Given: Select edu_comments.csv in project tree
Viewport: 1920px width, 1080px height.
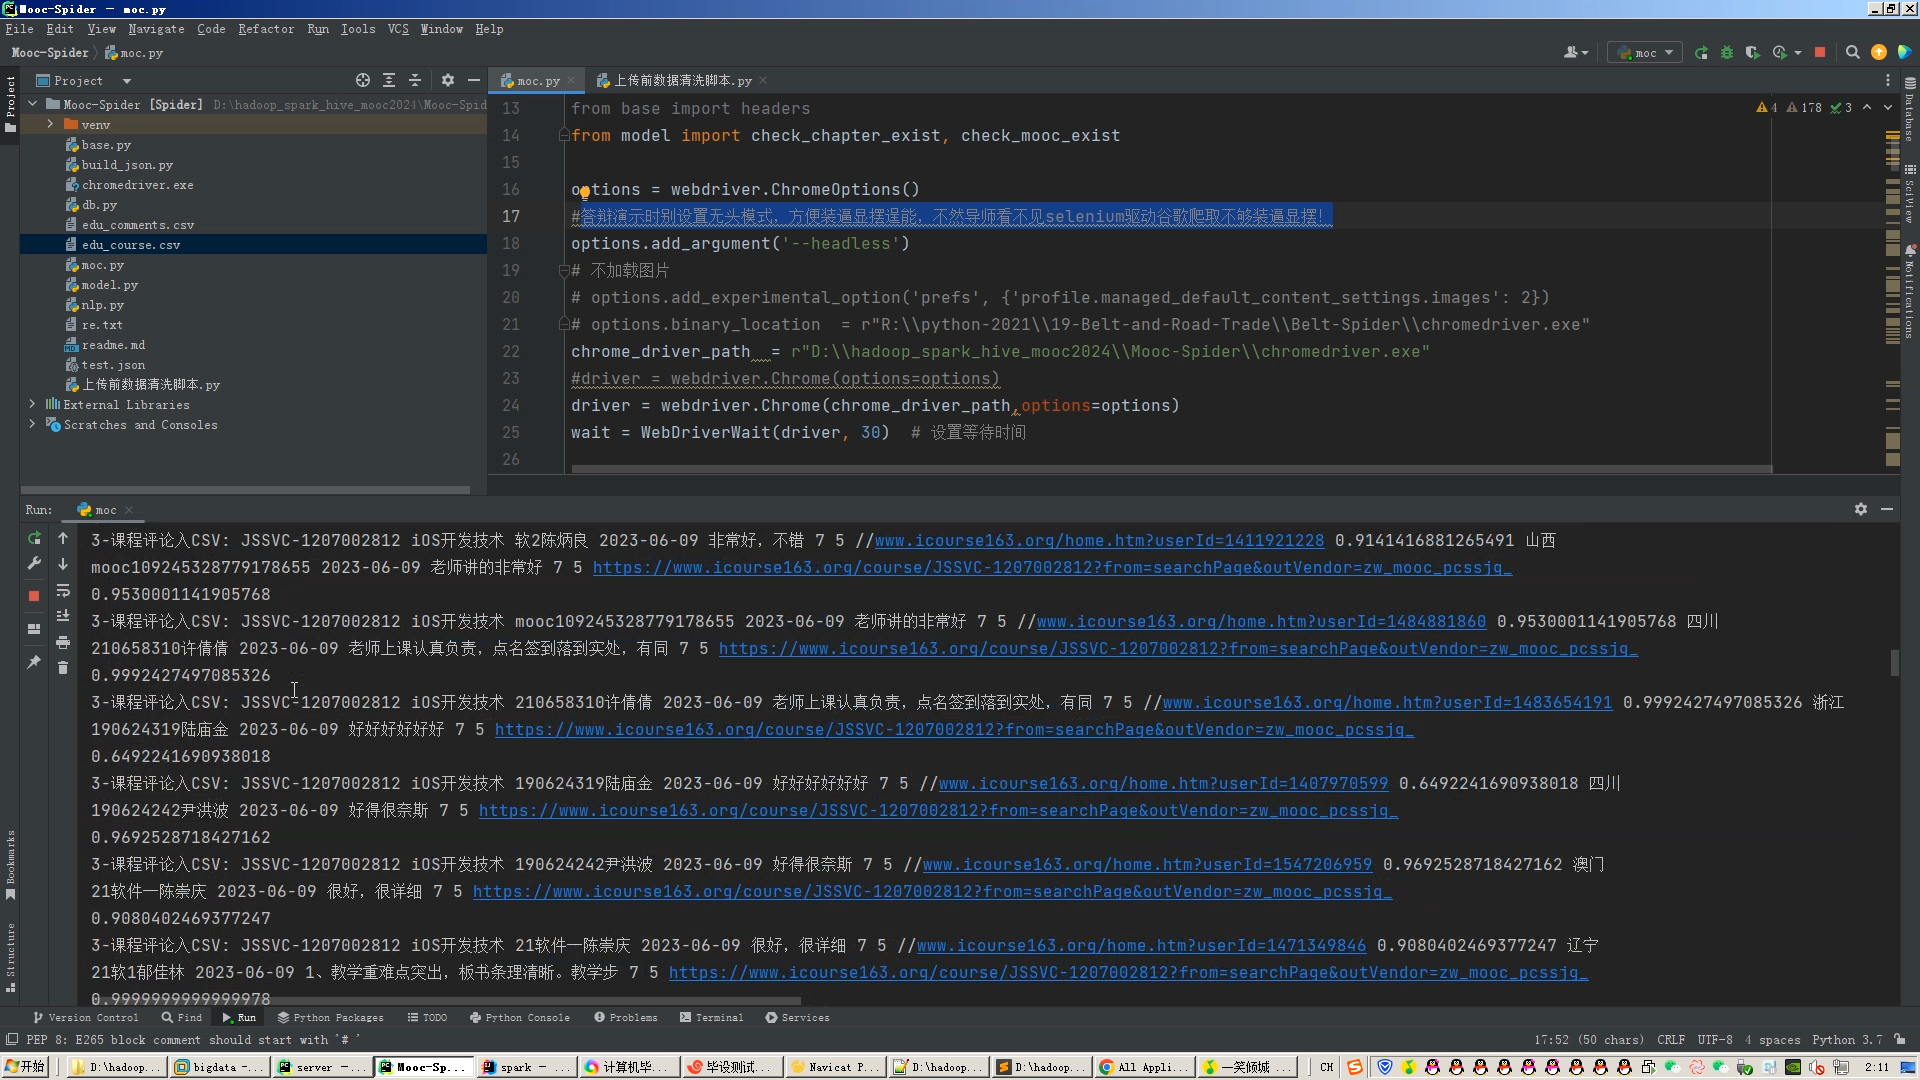Looking at the screenshot, I should 137,225.
